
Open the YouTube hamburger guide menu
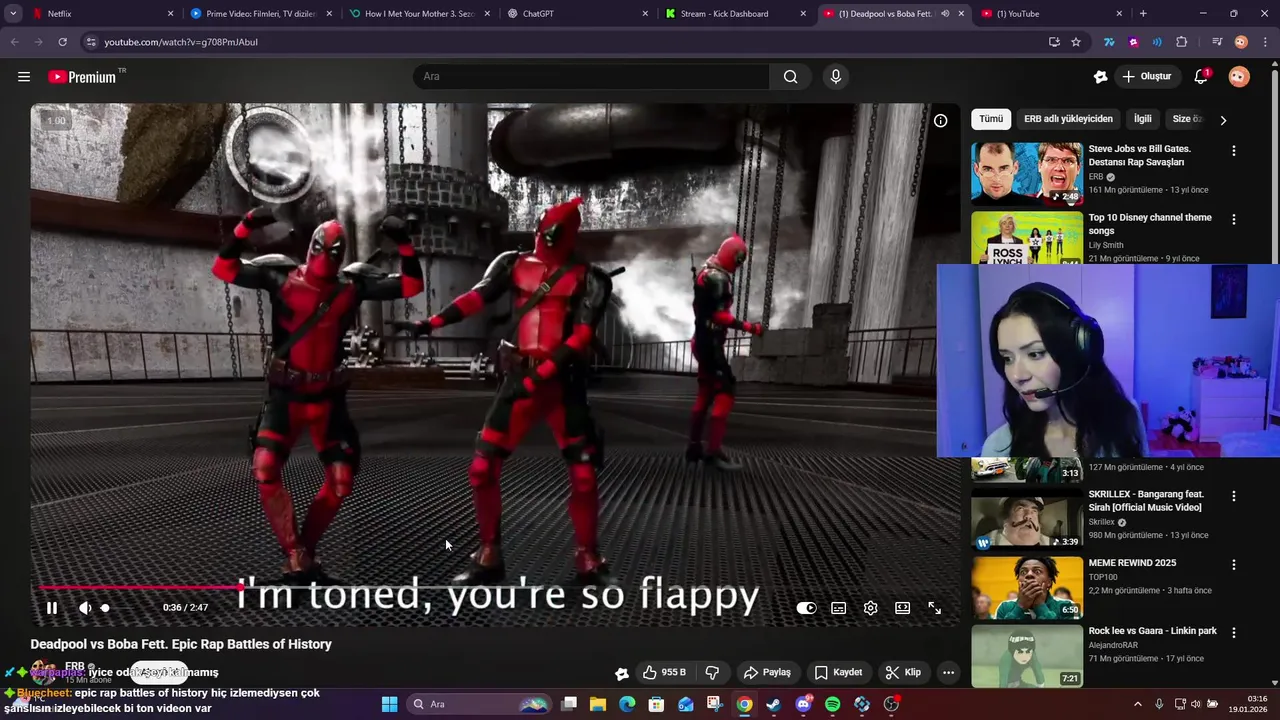click(24, 77)
